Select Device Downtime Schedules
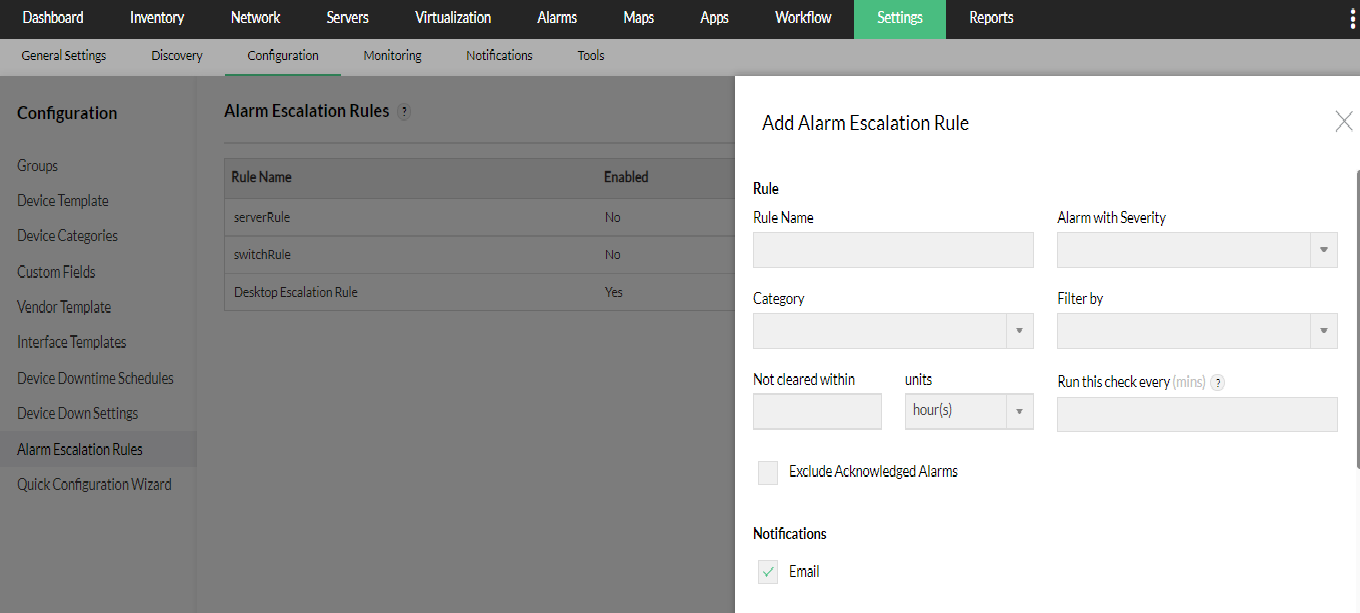 pos(95,378)
